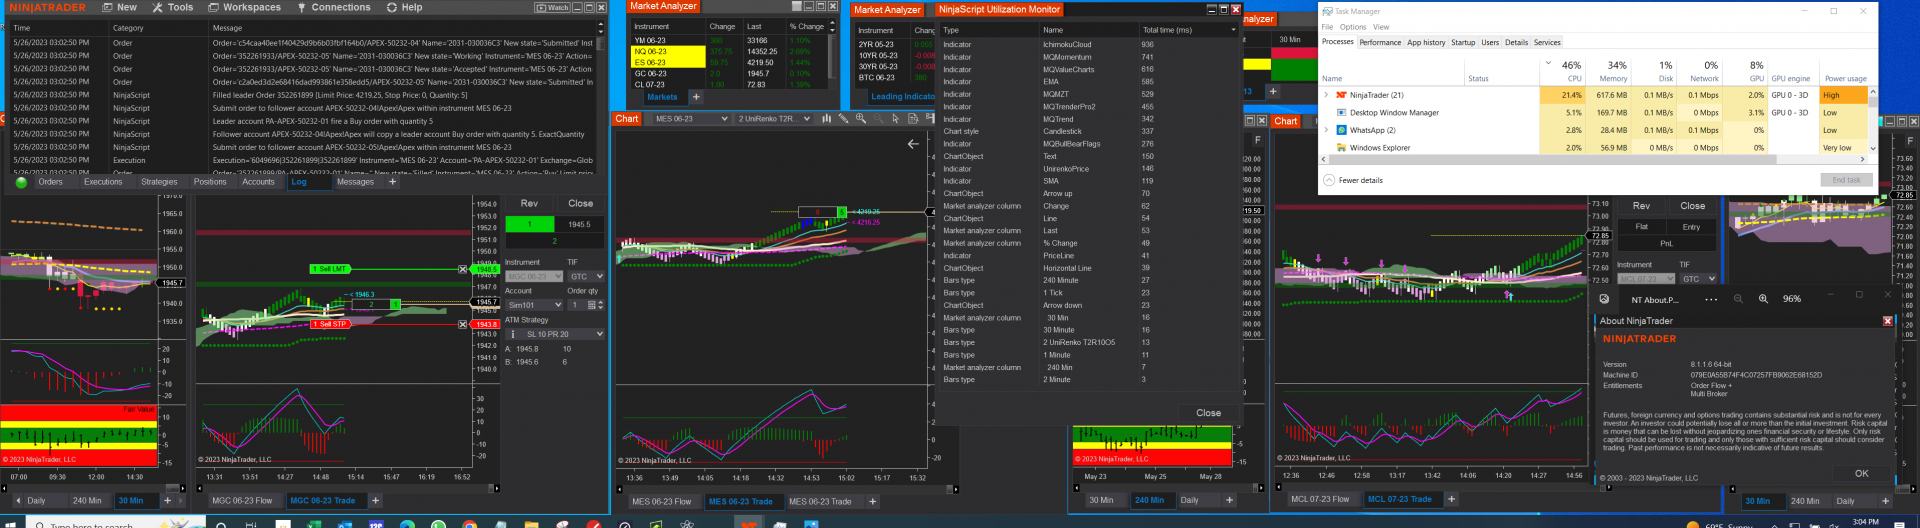Toggle the PnL button in the MCL chart trader
The width and height of the screenshot is (1920, 528).
point(1666,243)
